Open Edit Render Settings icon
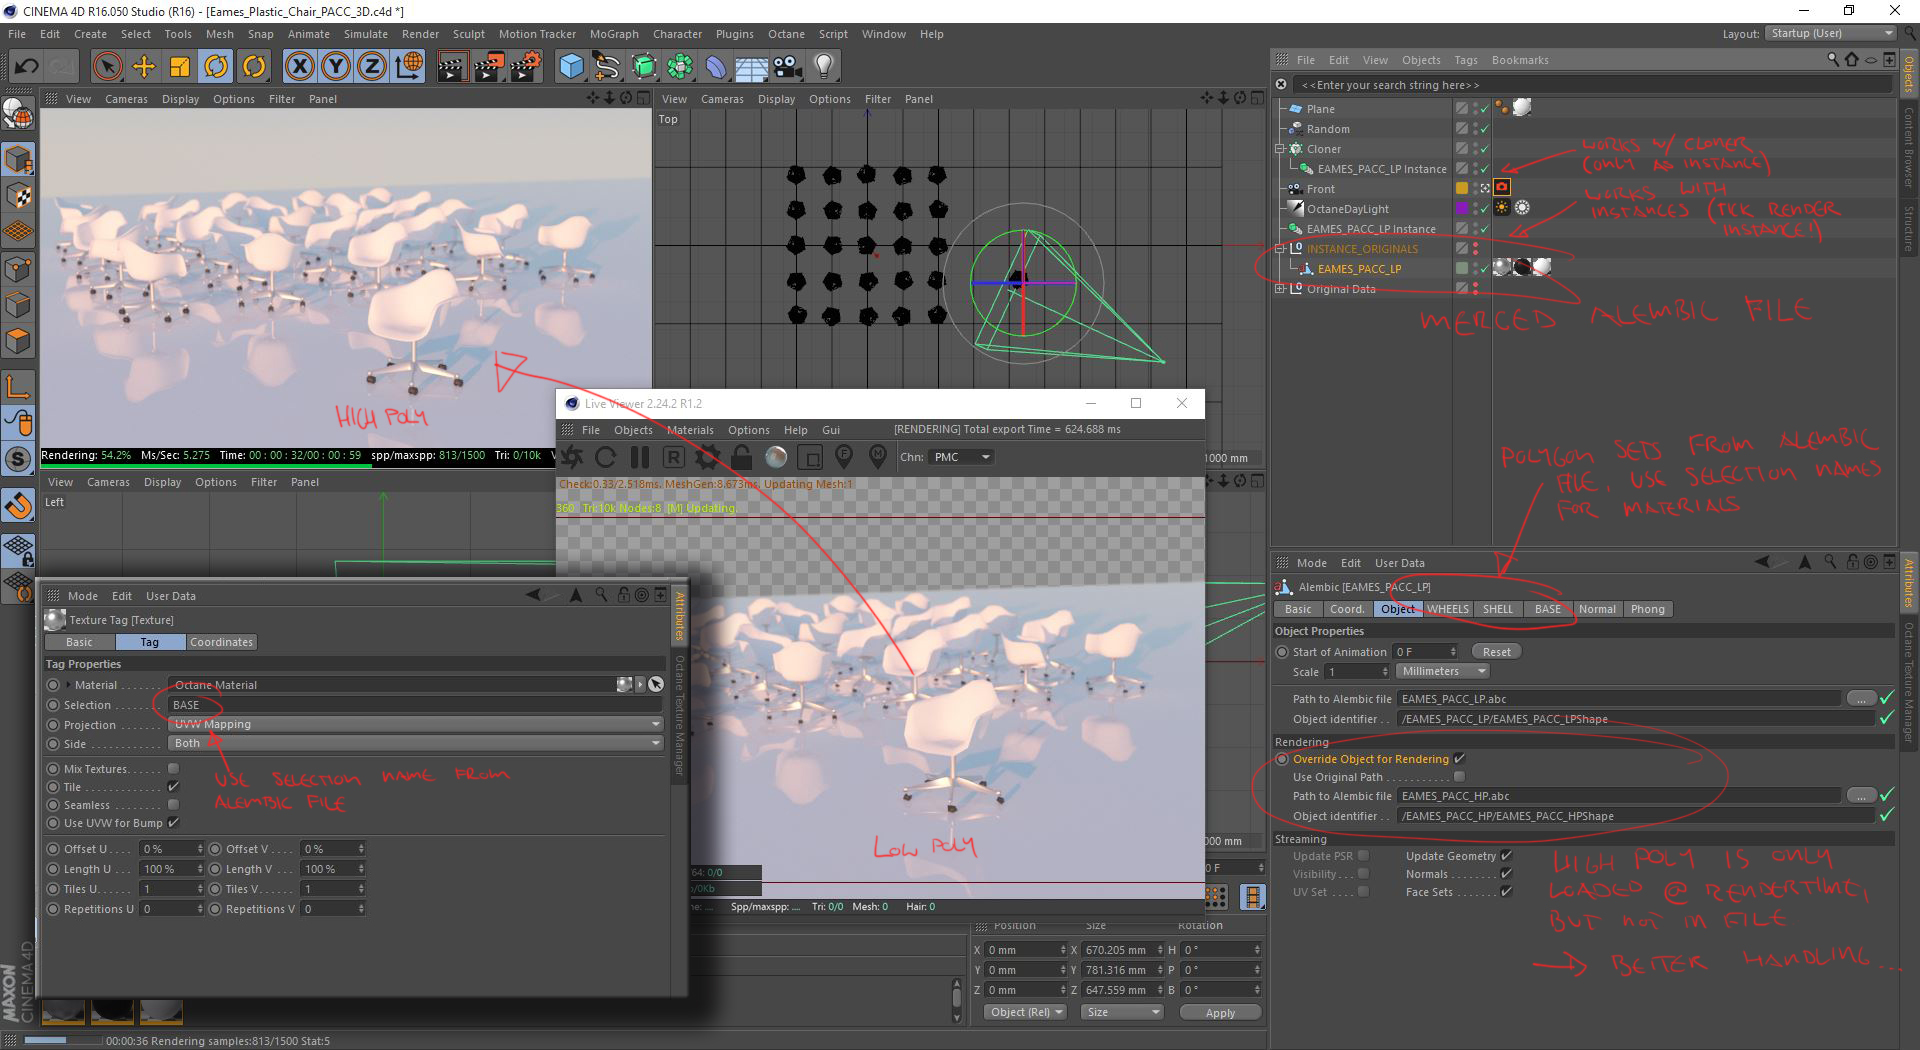 point(526,67)
